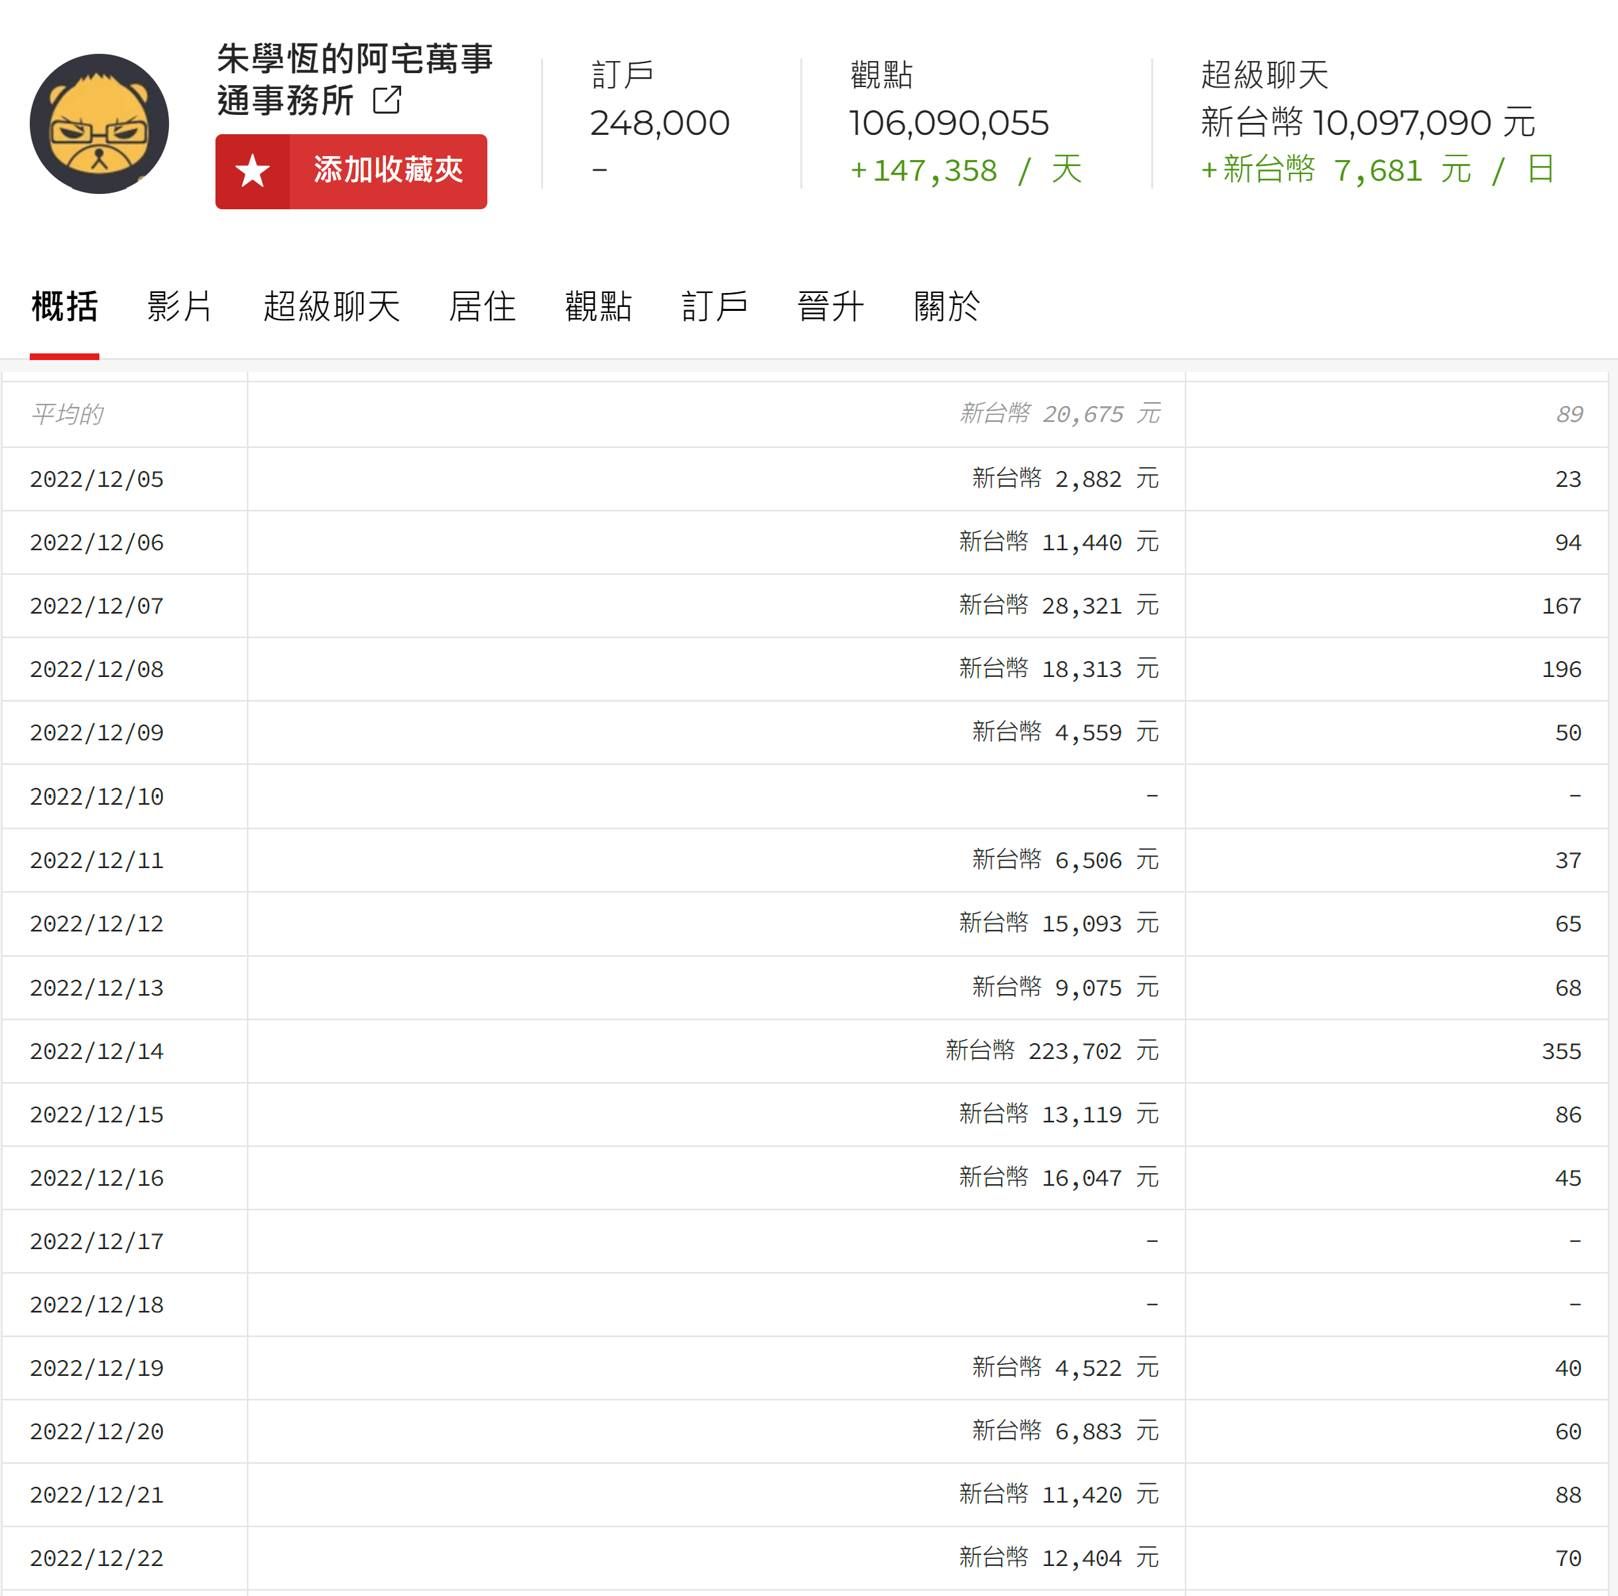Viewport: 1618px width, 1596px height.
Task: Click the date 2022/12/17
Action: [x=97, y=1242]
